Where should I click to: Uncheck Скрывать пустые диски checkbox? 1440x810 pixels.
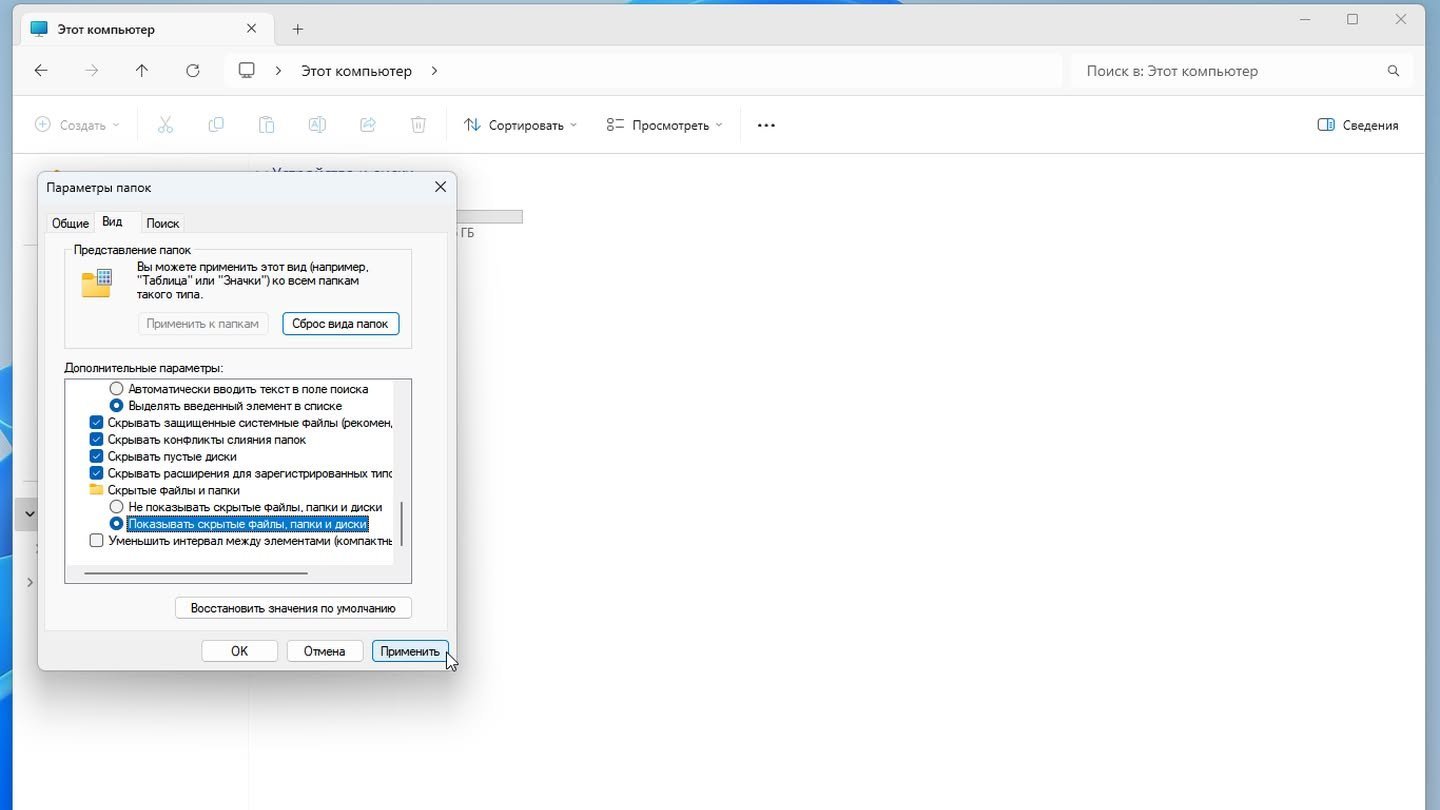click(96, 456)
